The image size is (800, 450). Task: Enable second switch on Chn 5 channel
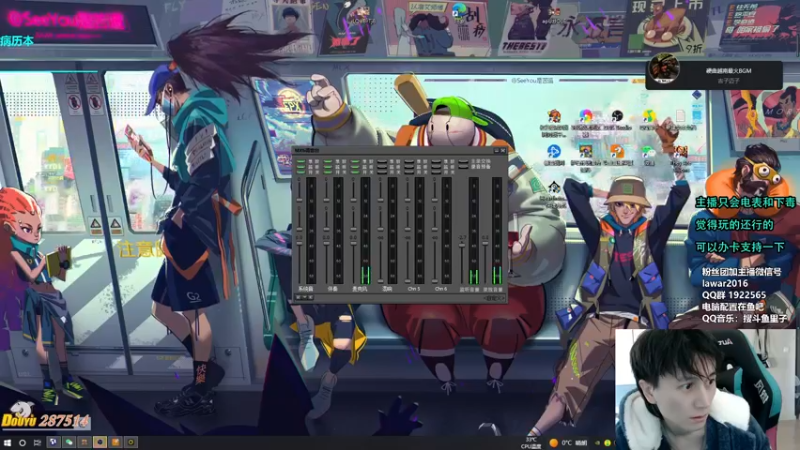click(x=409, y=166)
